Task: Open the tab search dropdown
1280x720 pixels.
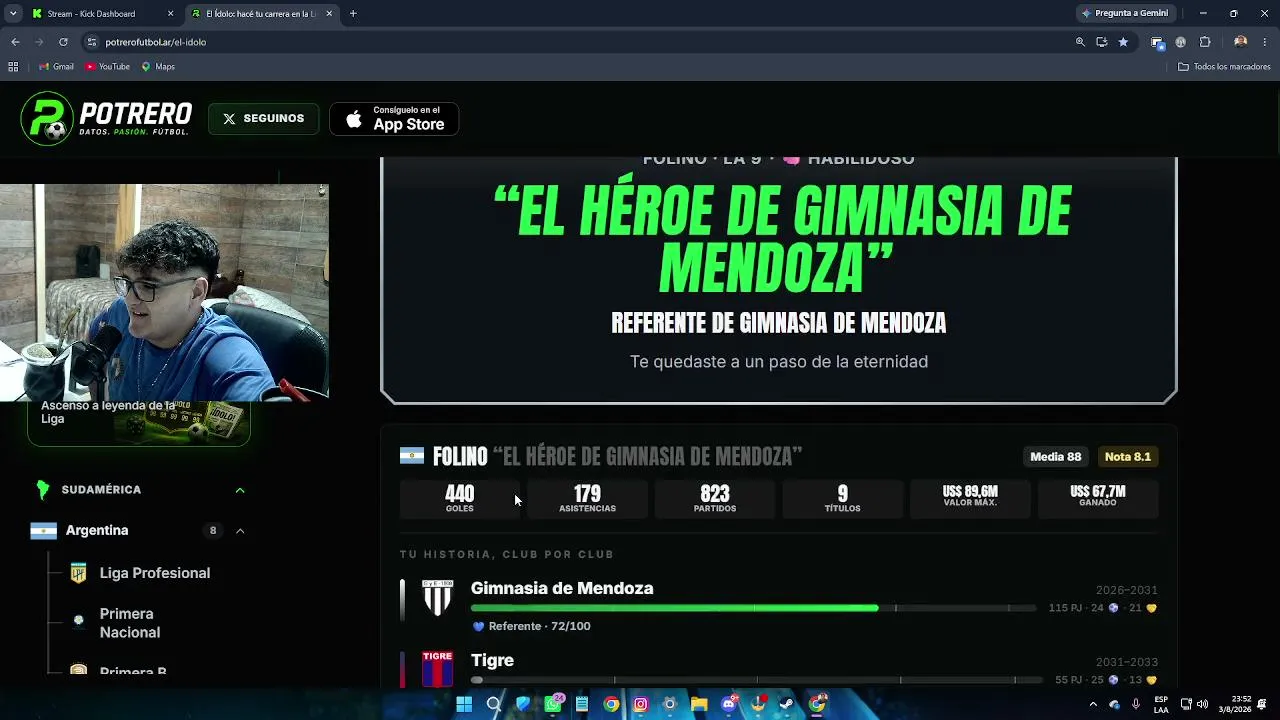Action: (12, 14)
